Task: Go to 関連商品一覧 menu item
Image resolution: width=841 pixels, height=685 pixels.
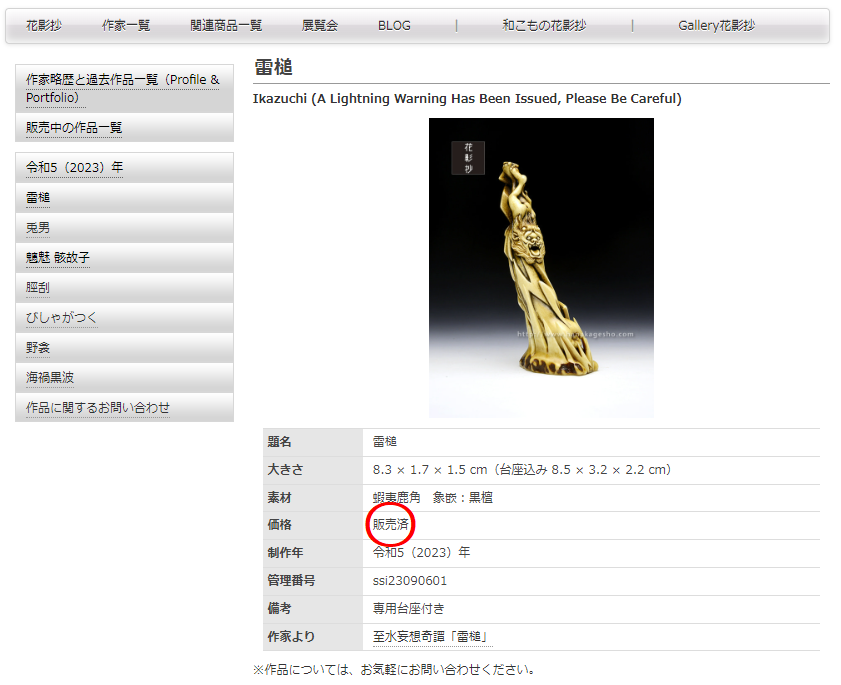Action: click(x=226, y=25)
